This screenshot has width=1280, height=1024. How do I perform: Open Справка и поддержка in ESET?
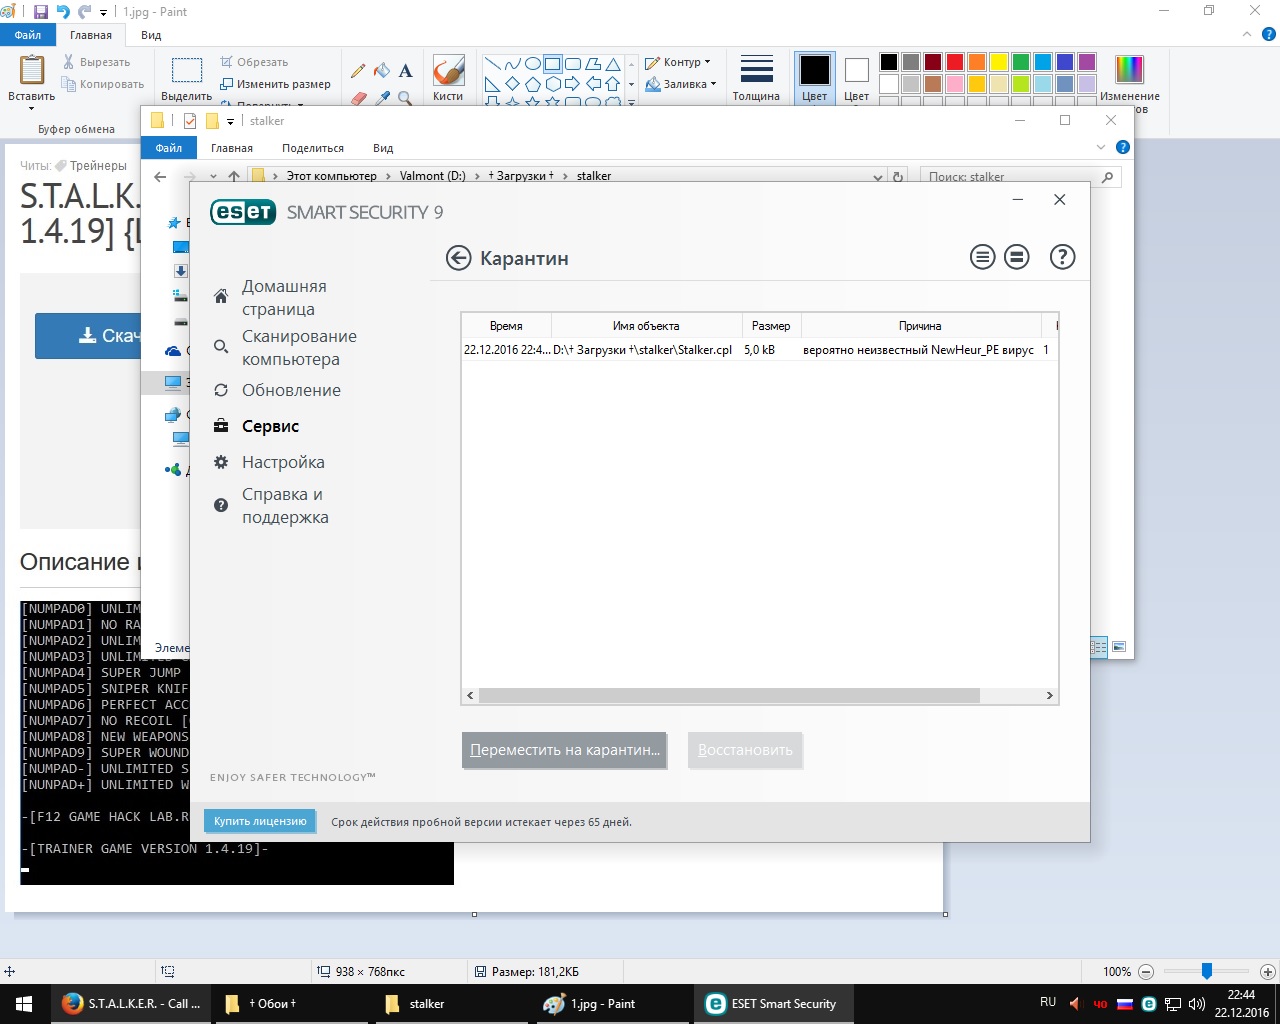[285, 506]
